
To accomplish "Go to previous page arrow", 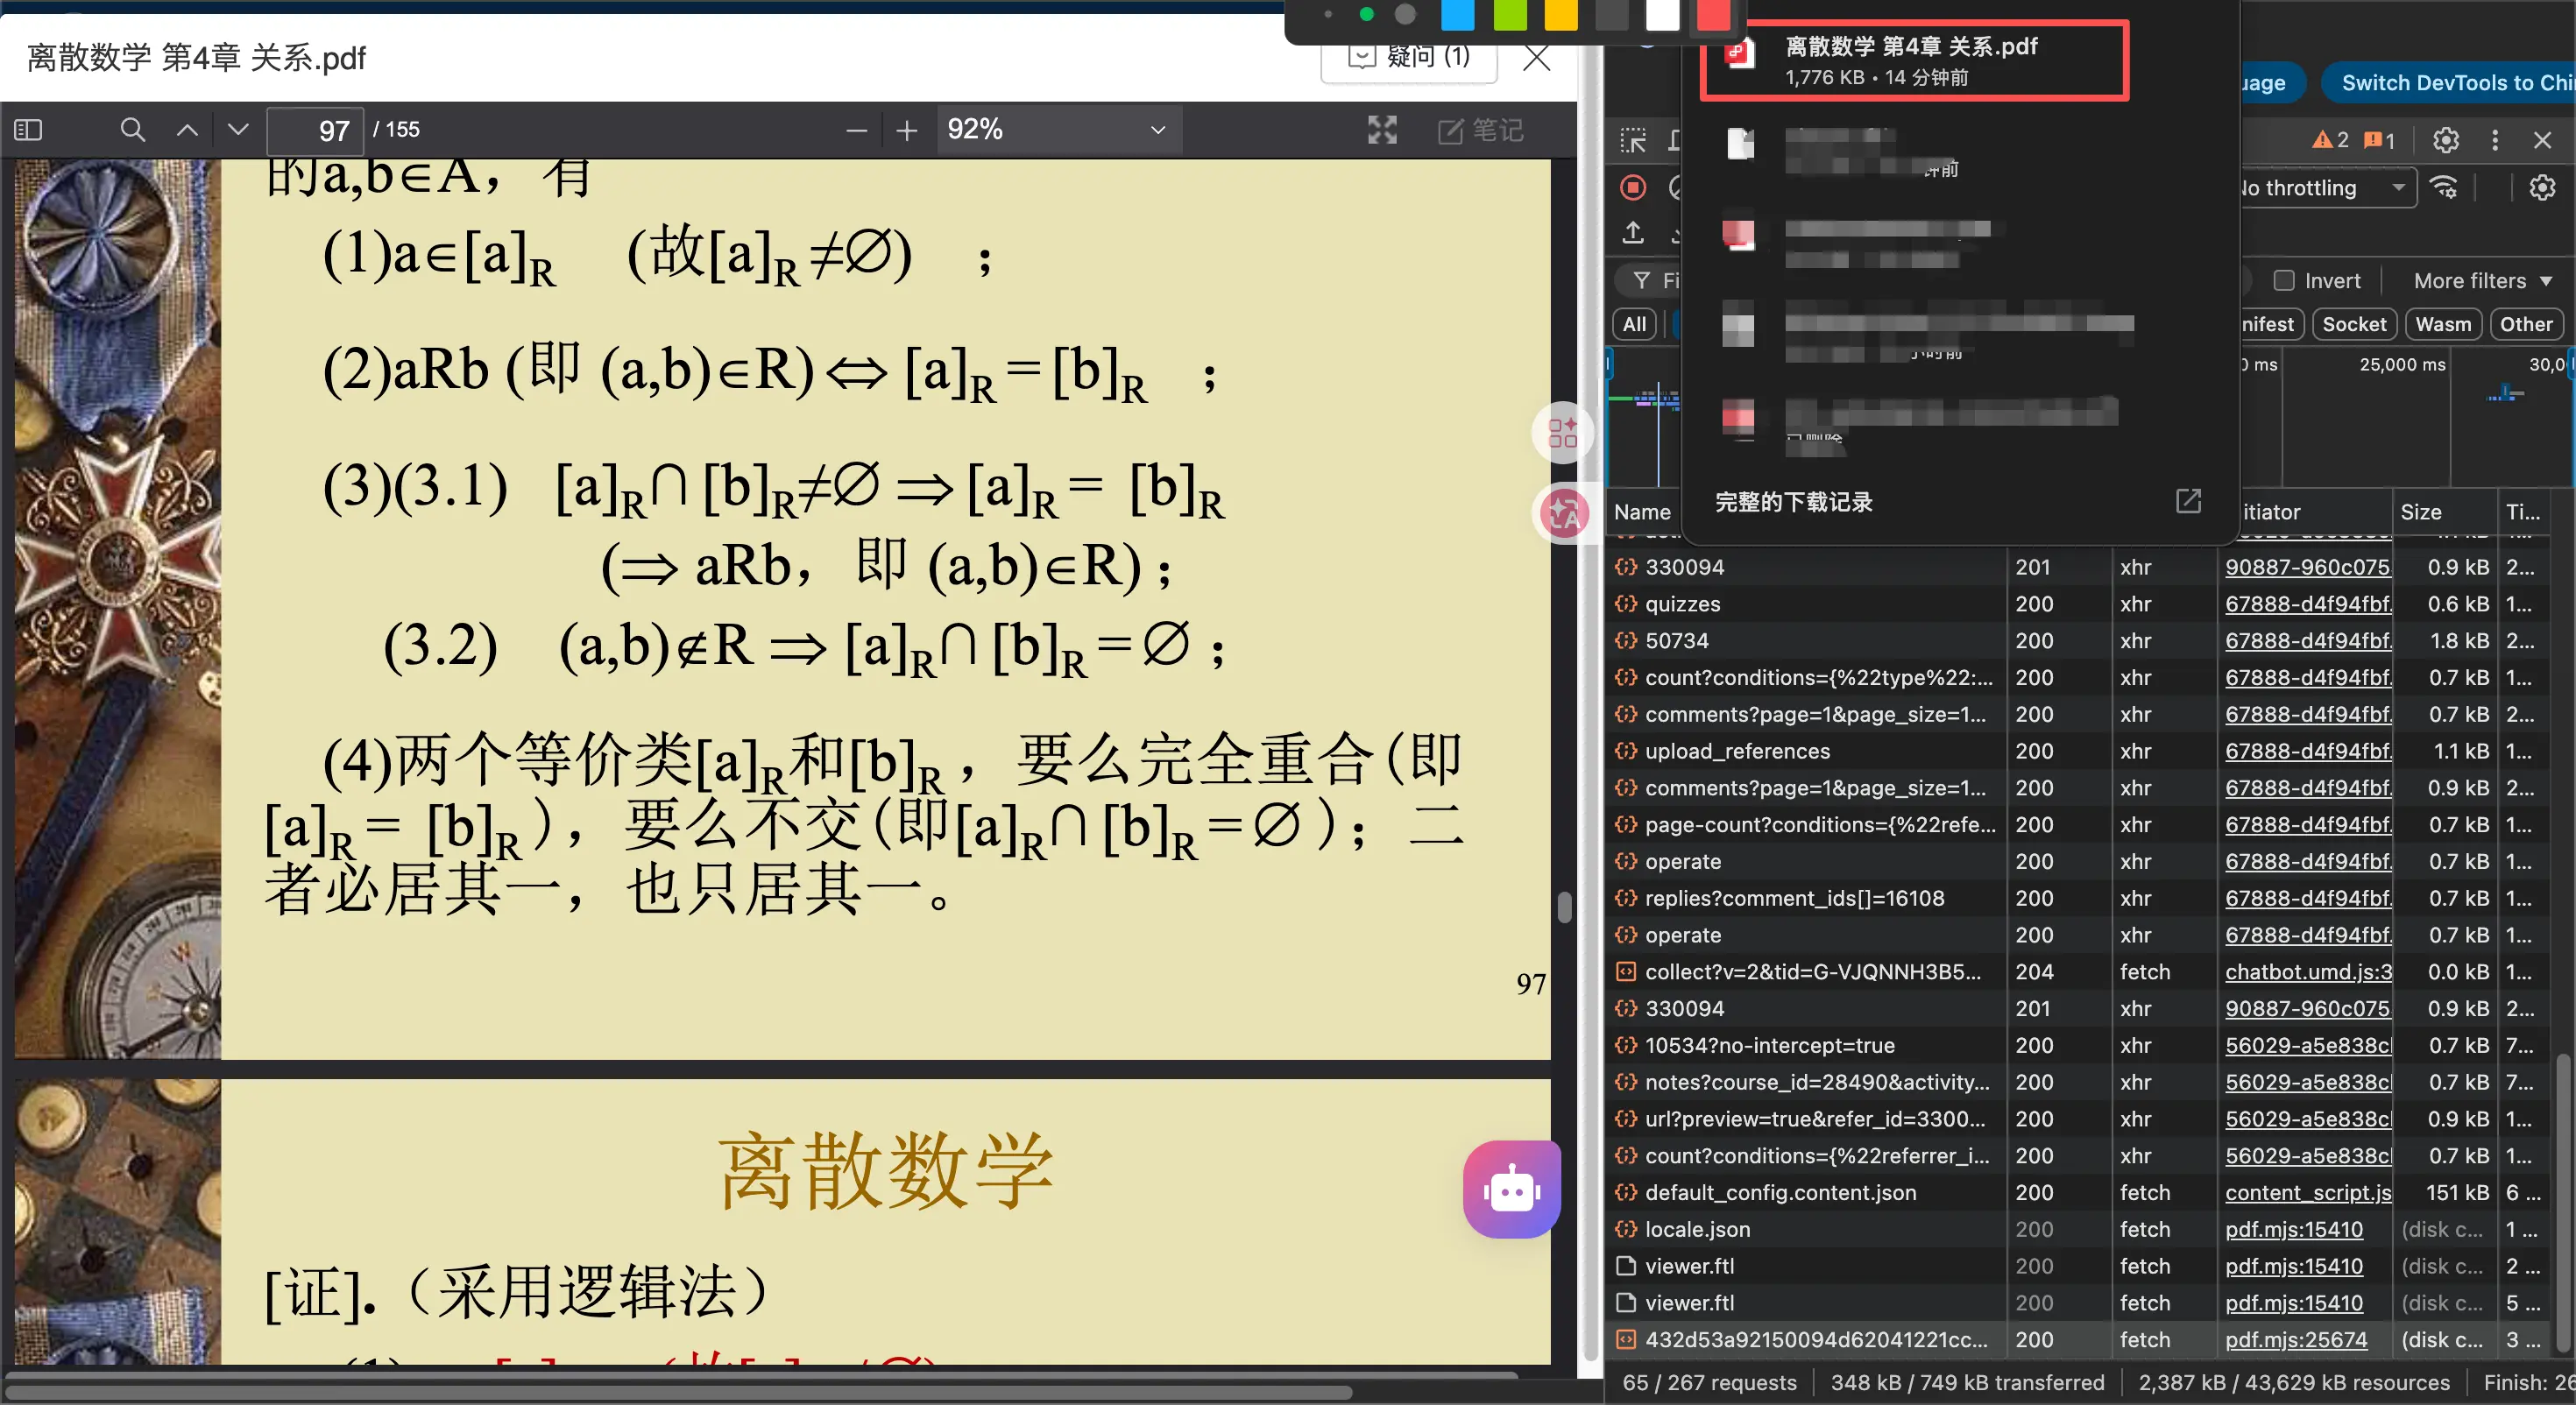I will click(x=187, y=130).
